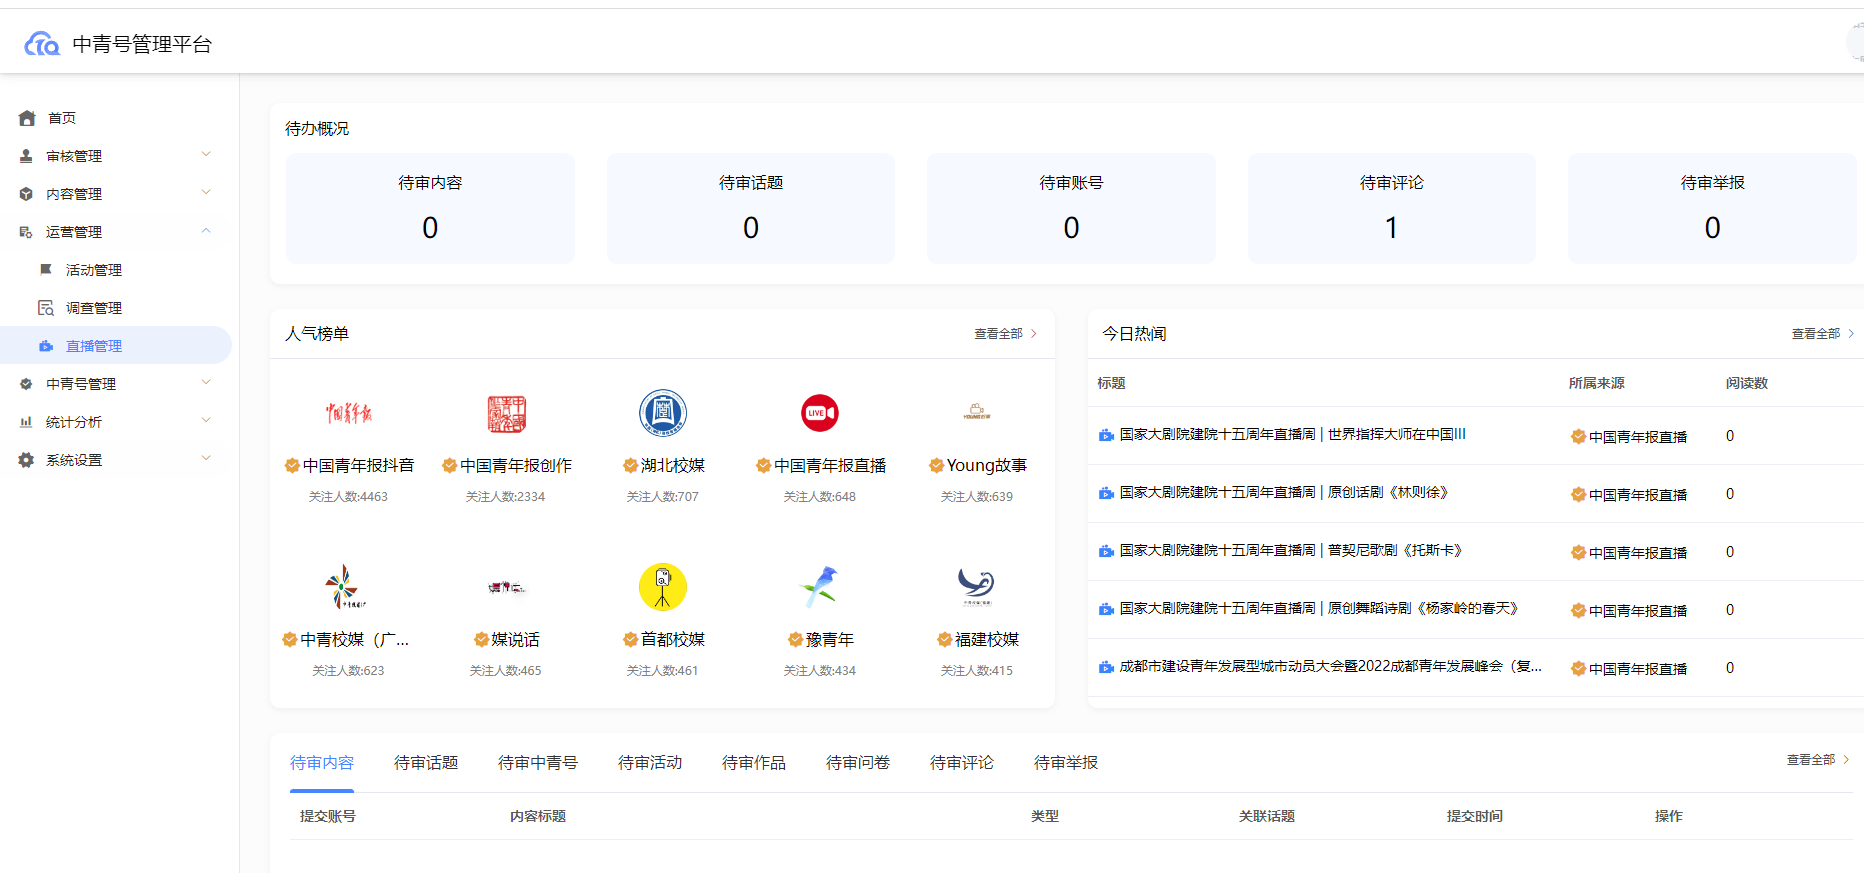Switch to 待审举报 tab
Screen dimensions: 1864x873
1066,763
